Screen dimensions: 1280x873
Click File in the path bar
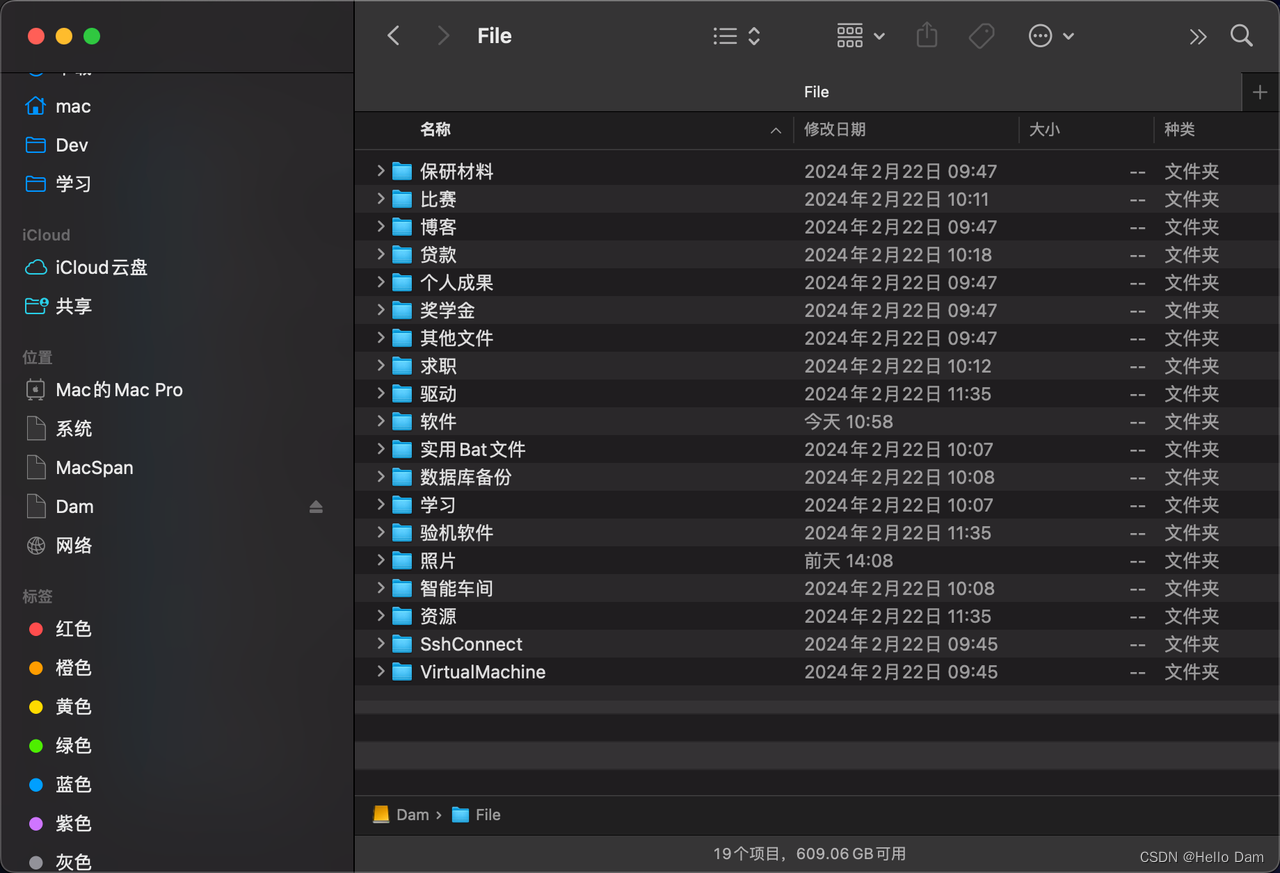point(477,815)
